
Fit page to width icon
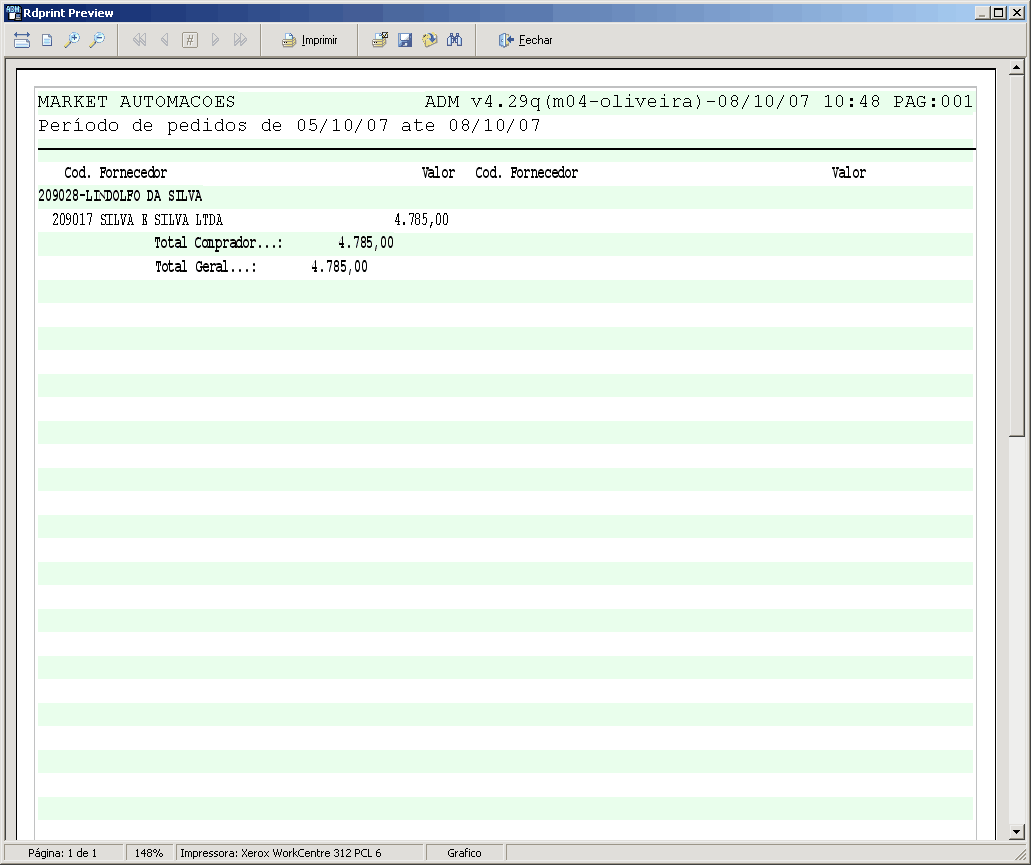[22, 40]
